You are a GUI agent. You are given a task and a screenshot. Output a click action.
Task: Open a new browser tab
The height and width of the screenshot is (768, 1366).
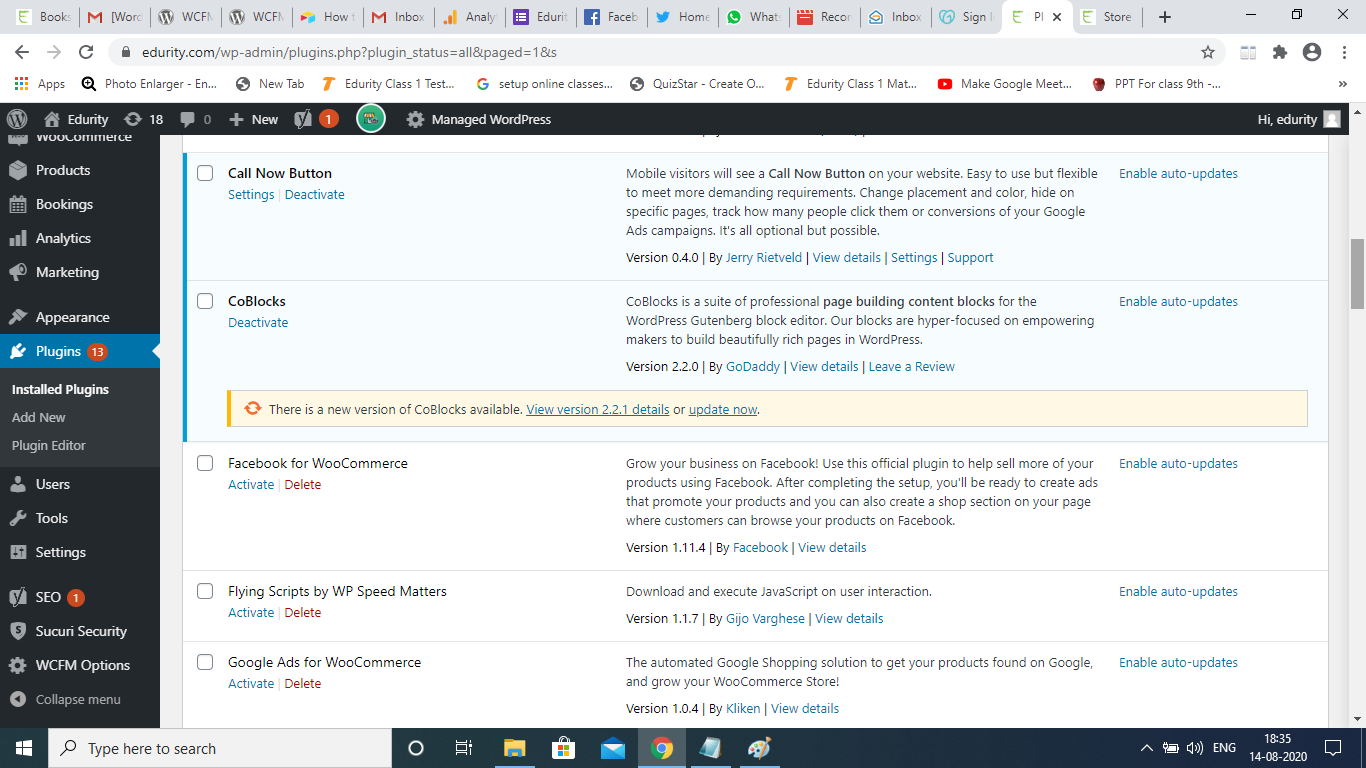(1164, 17)
